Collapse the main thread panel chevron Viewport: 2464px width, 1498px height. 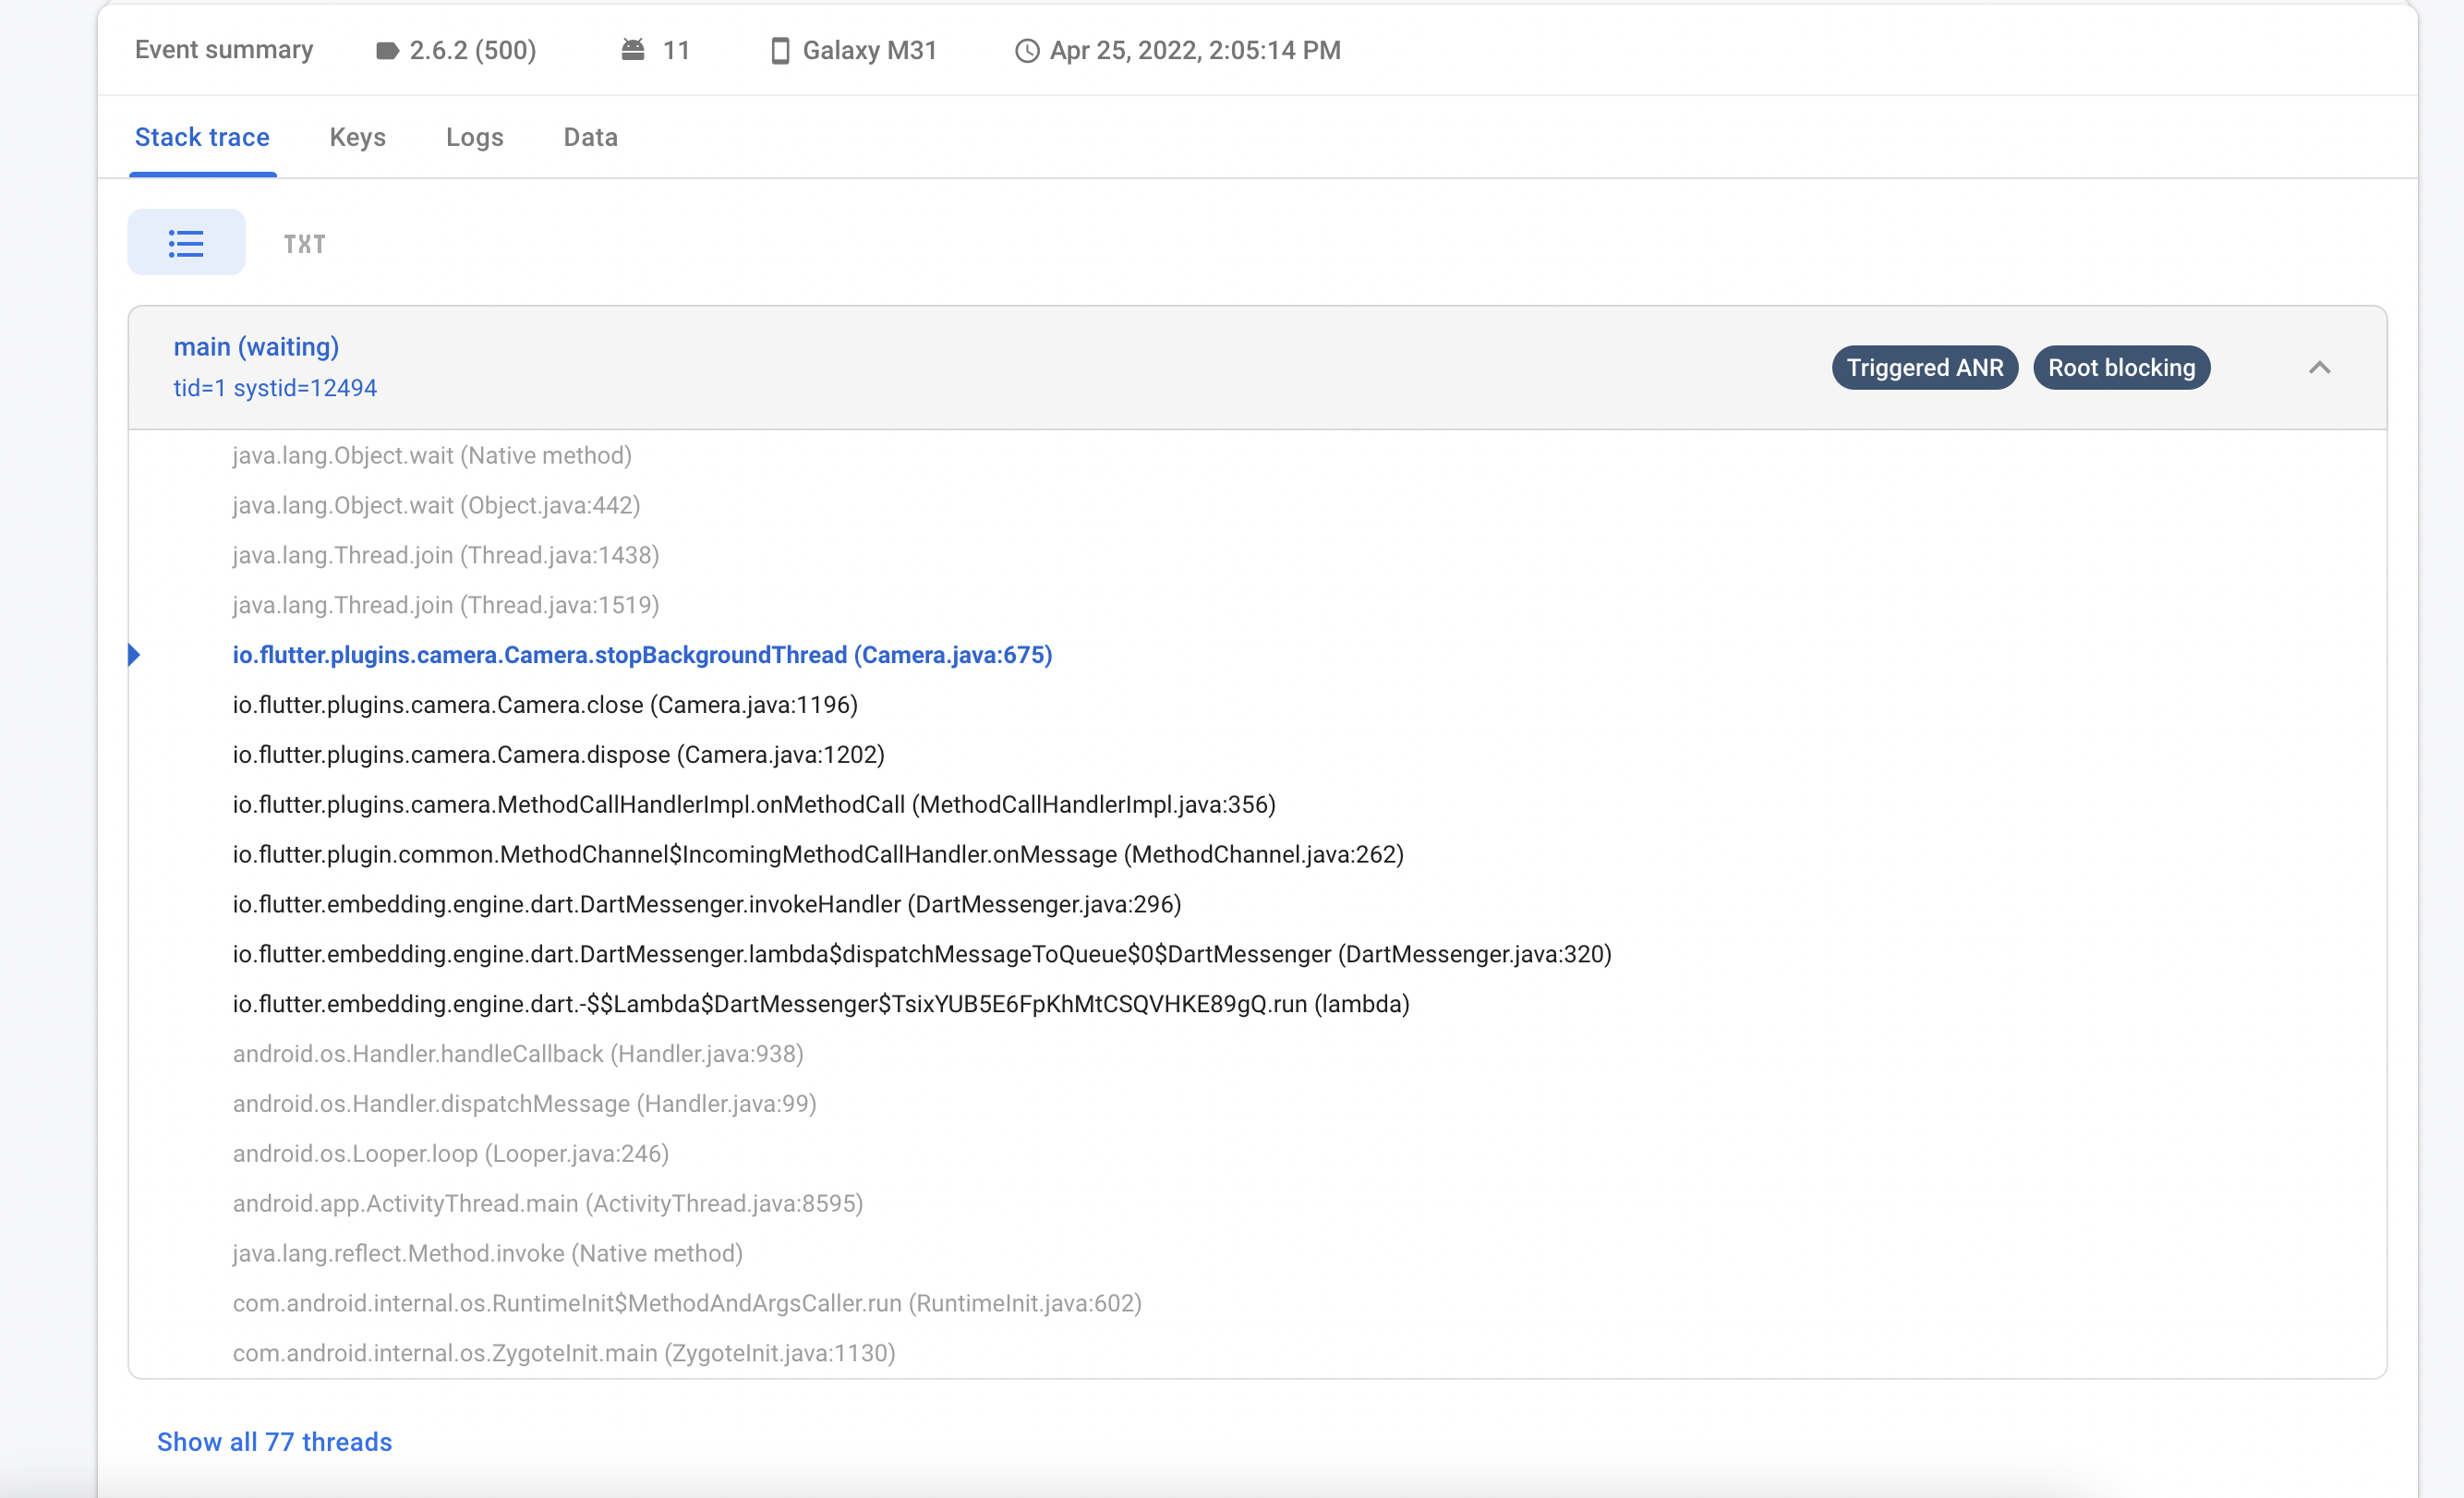pos(2319,368)
